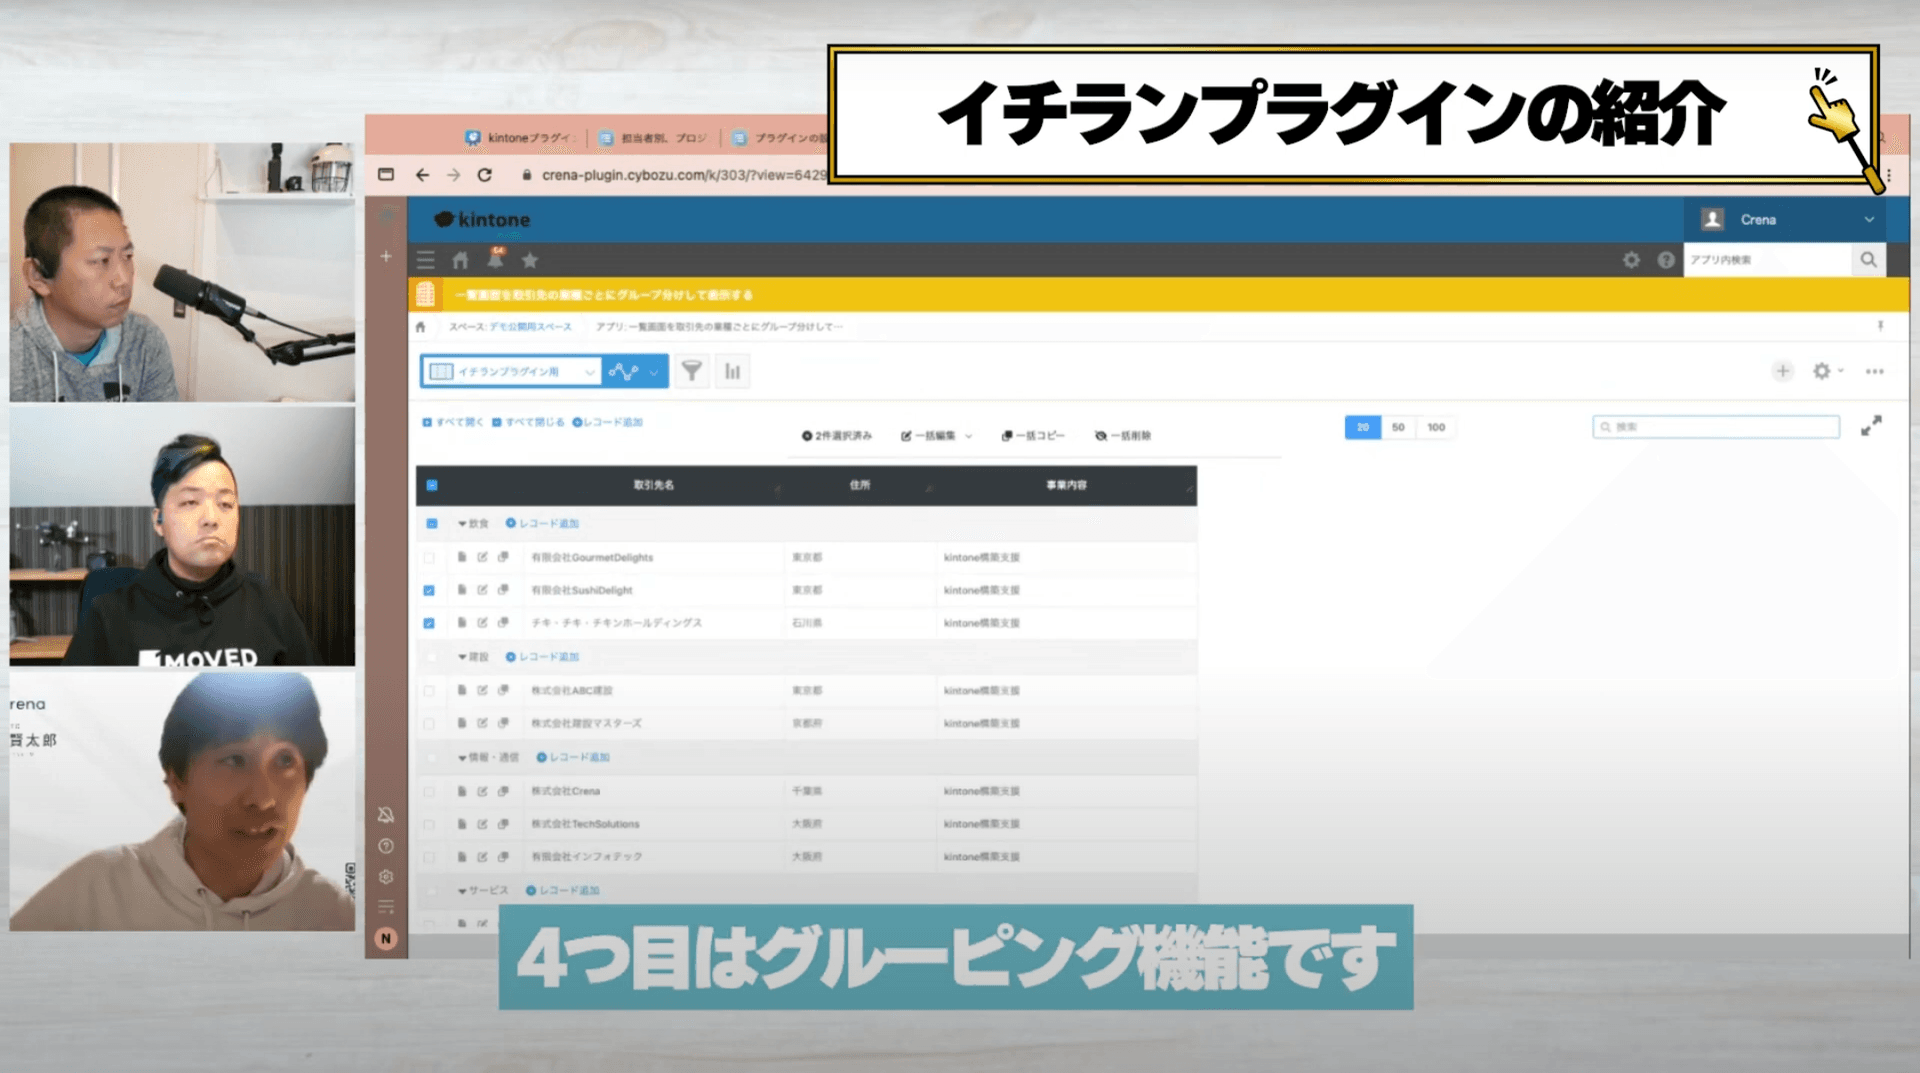This screenshot has width=1920, height=1073.
Task: Expand the list to full screen
Action: tap(1871, 426)
